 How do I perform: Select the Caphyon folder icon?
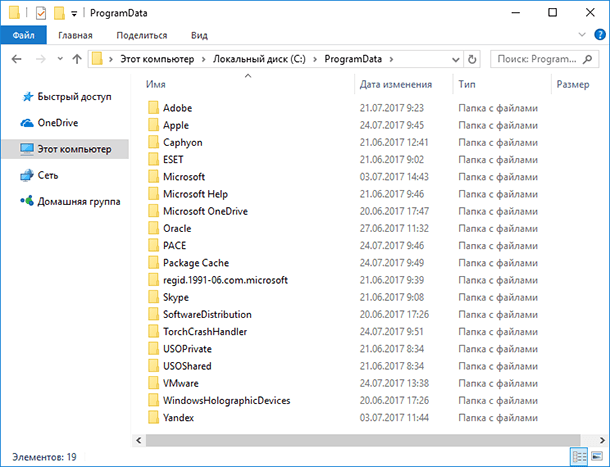click(154, 142)
